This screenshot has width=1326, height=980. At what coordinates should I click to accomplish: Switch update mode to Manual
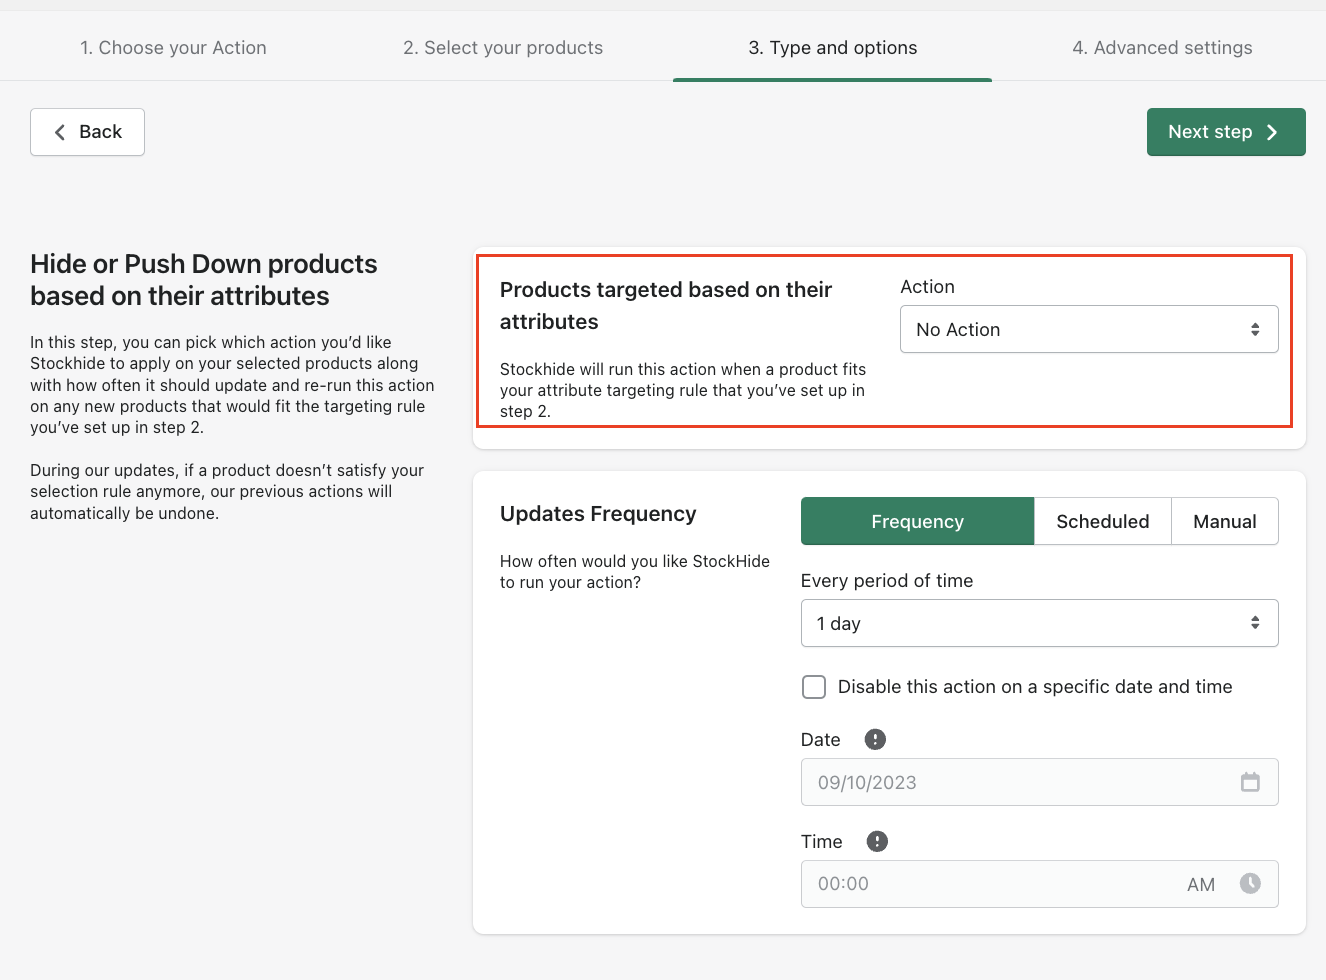[x=1224, y=521]
